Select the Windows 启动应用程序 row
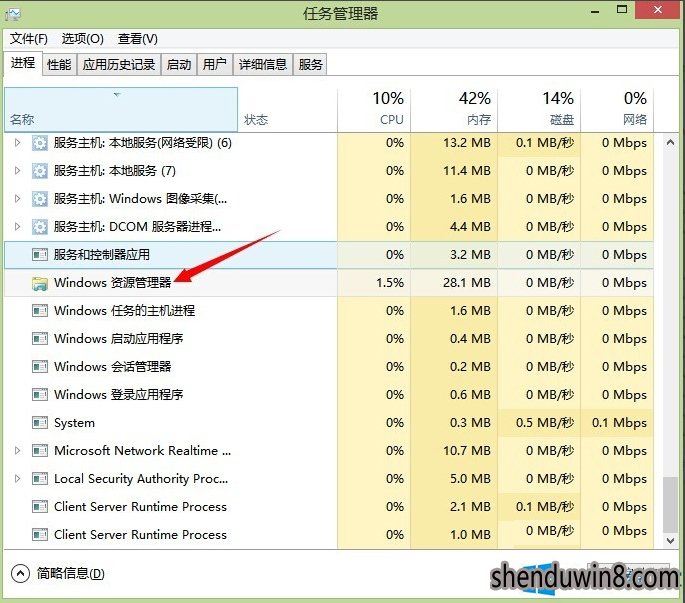The width and height of the screenshot is (685, 603). pyautogui.click(x=329, y=339)
